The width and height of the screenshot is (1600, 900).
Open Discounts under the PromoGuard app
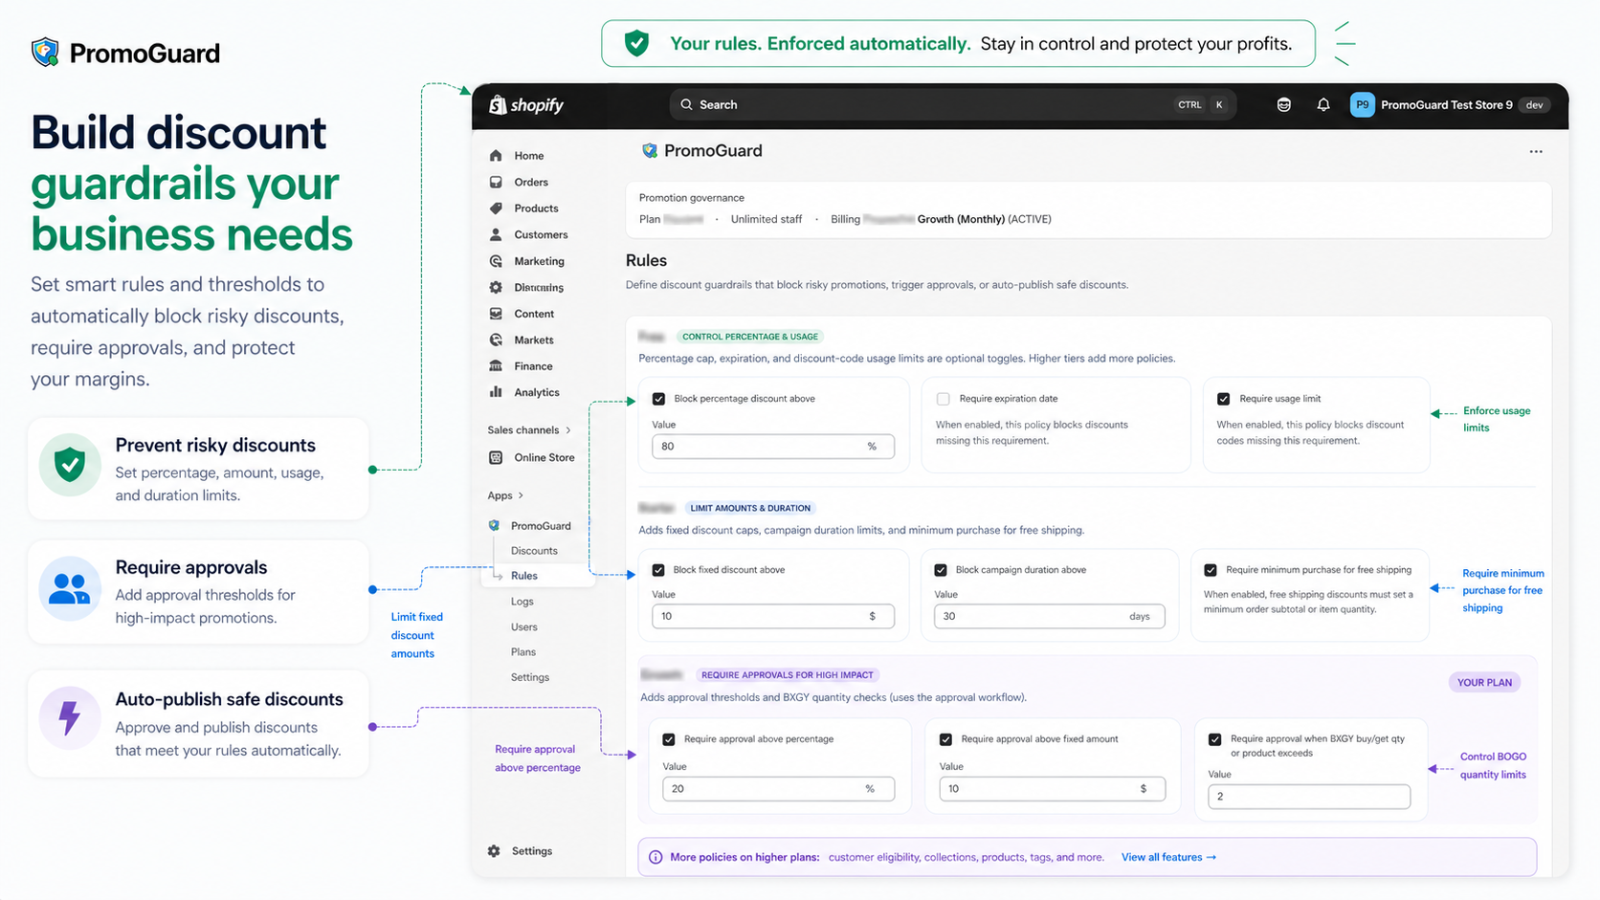pos(534,551)
